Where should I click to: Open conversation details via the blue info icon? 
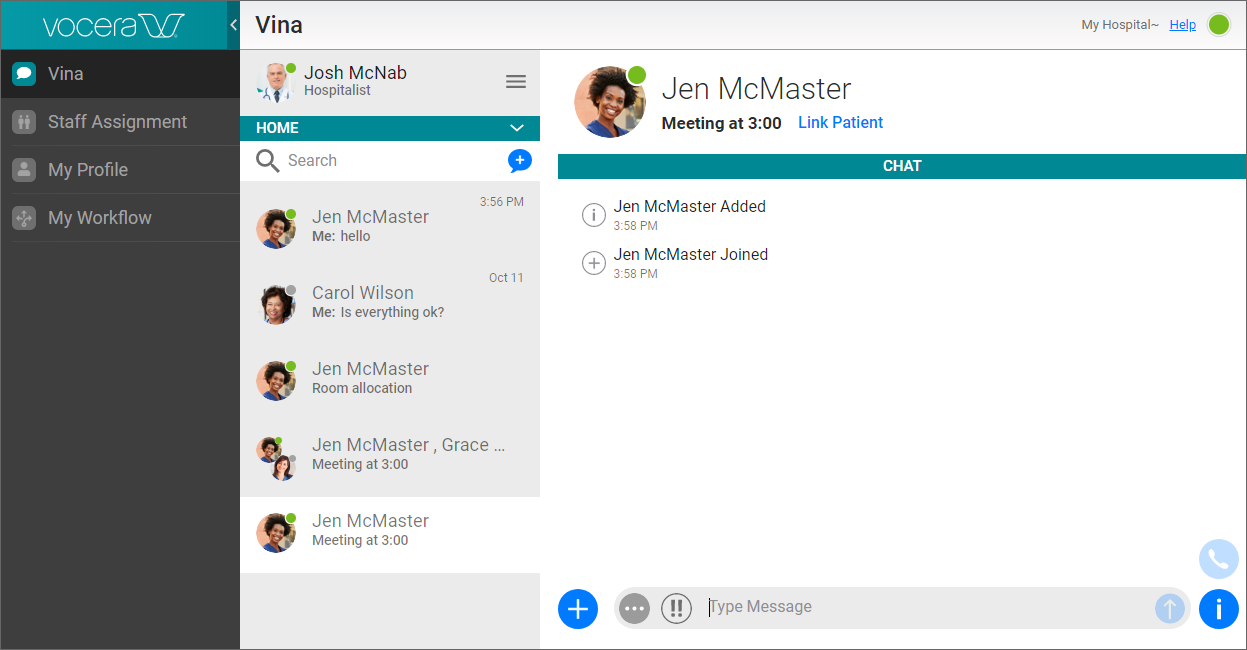tap(1218, 608)
